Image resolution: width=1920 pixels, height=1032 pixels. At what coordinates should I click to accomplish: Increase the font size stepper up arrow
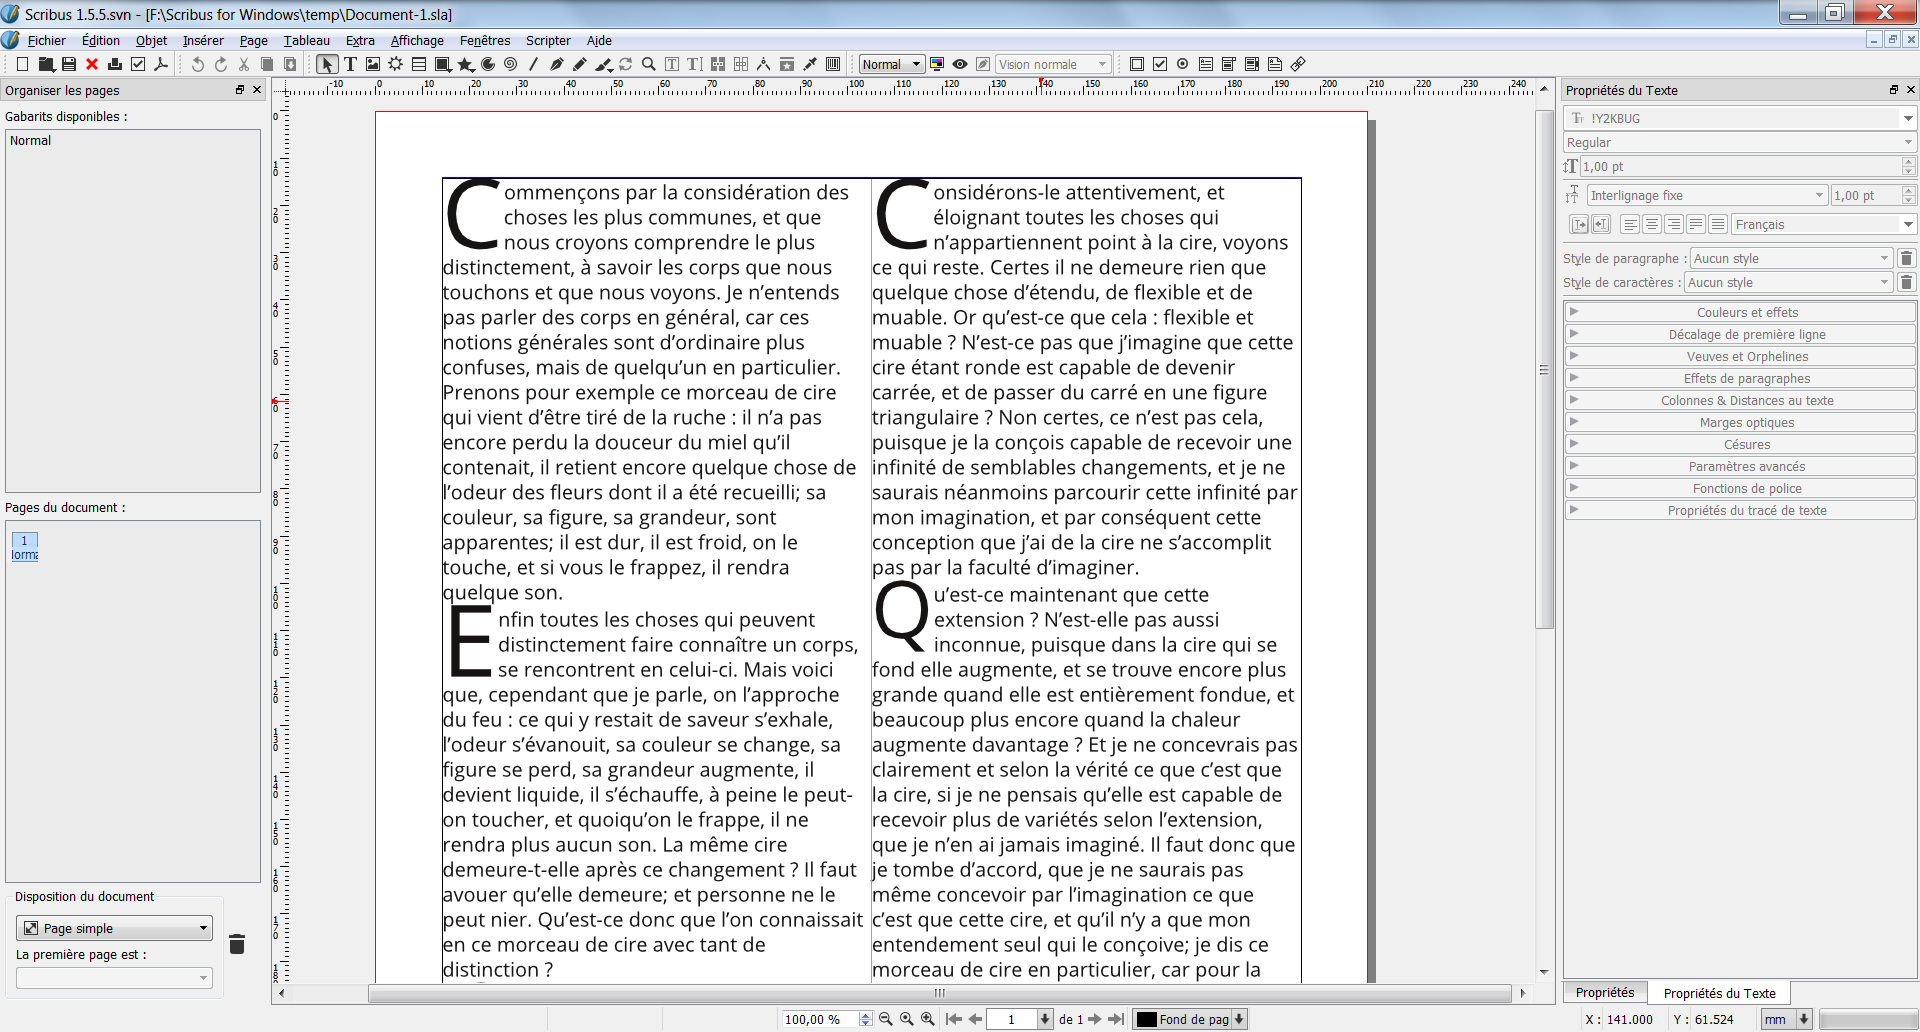[1909, 162]
